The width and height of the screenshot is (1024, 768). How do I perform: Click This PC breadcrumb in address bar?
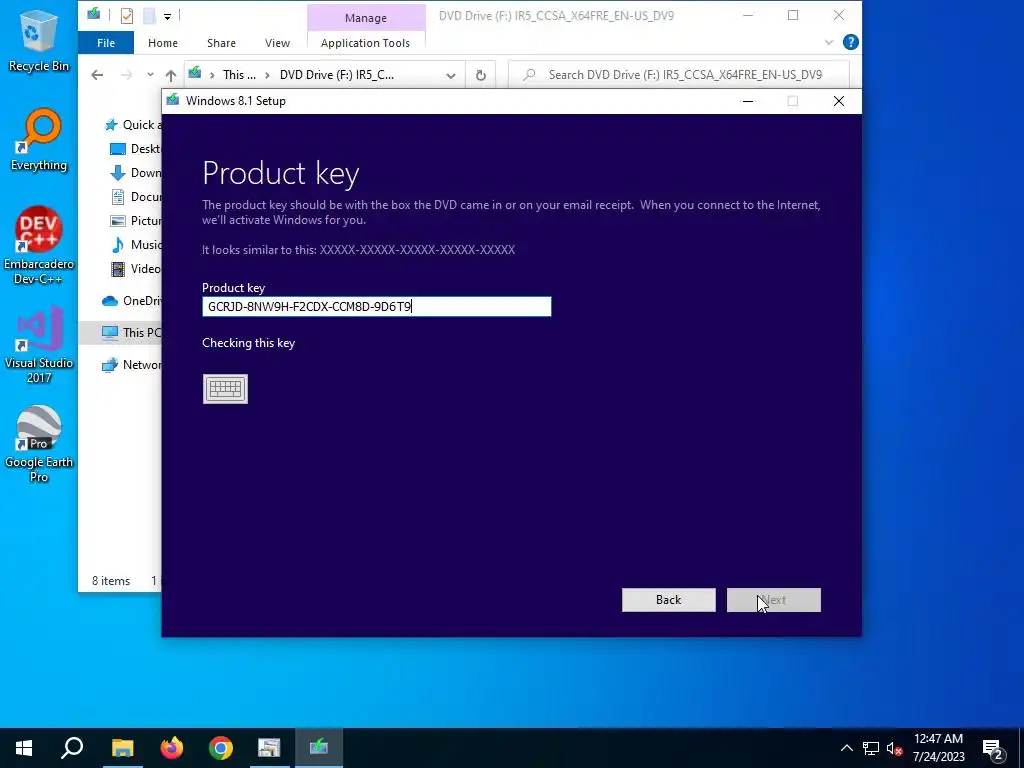click(x=239, y=75)
